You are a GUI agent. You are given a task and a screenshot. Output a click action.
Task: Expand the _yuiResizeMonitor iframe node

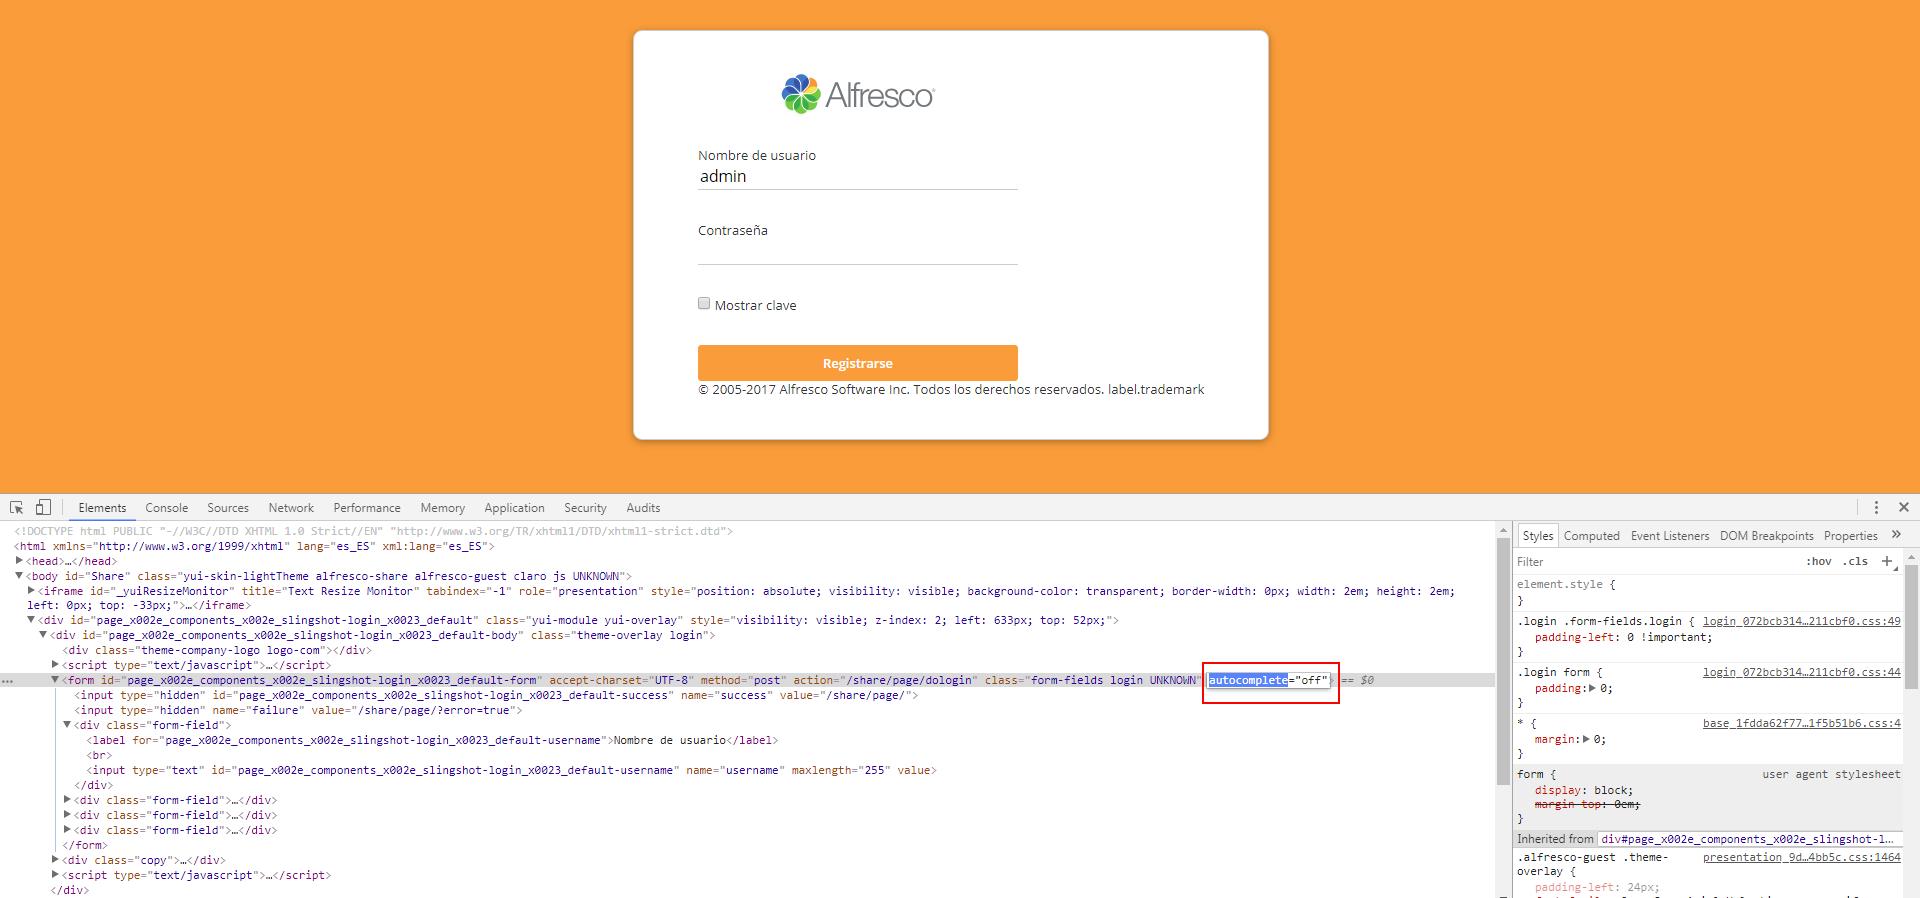[x=31, y=591]
